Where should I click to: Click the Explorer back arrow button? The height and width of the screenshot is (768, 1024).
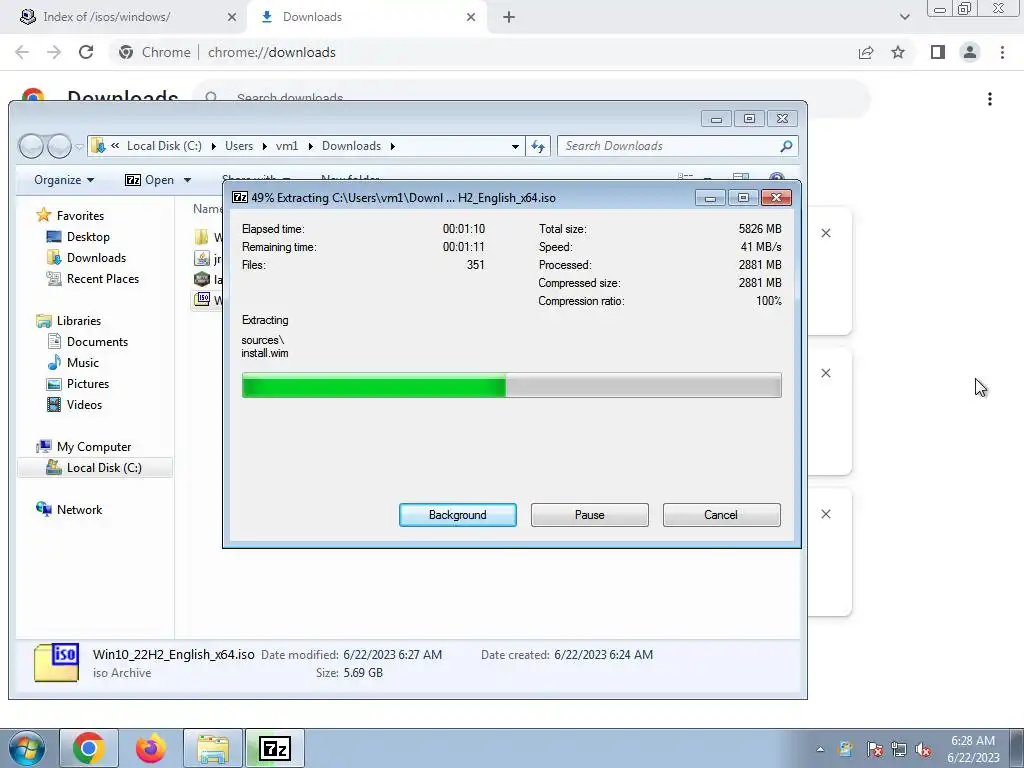[31, 146]
